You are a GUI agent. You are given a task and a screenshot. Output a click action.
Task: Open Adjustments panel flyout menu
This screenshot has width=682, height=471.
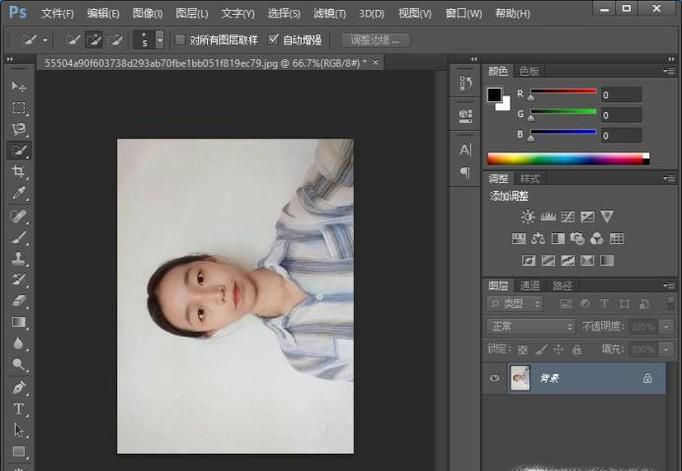click(x=669, y=179)
